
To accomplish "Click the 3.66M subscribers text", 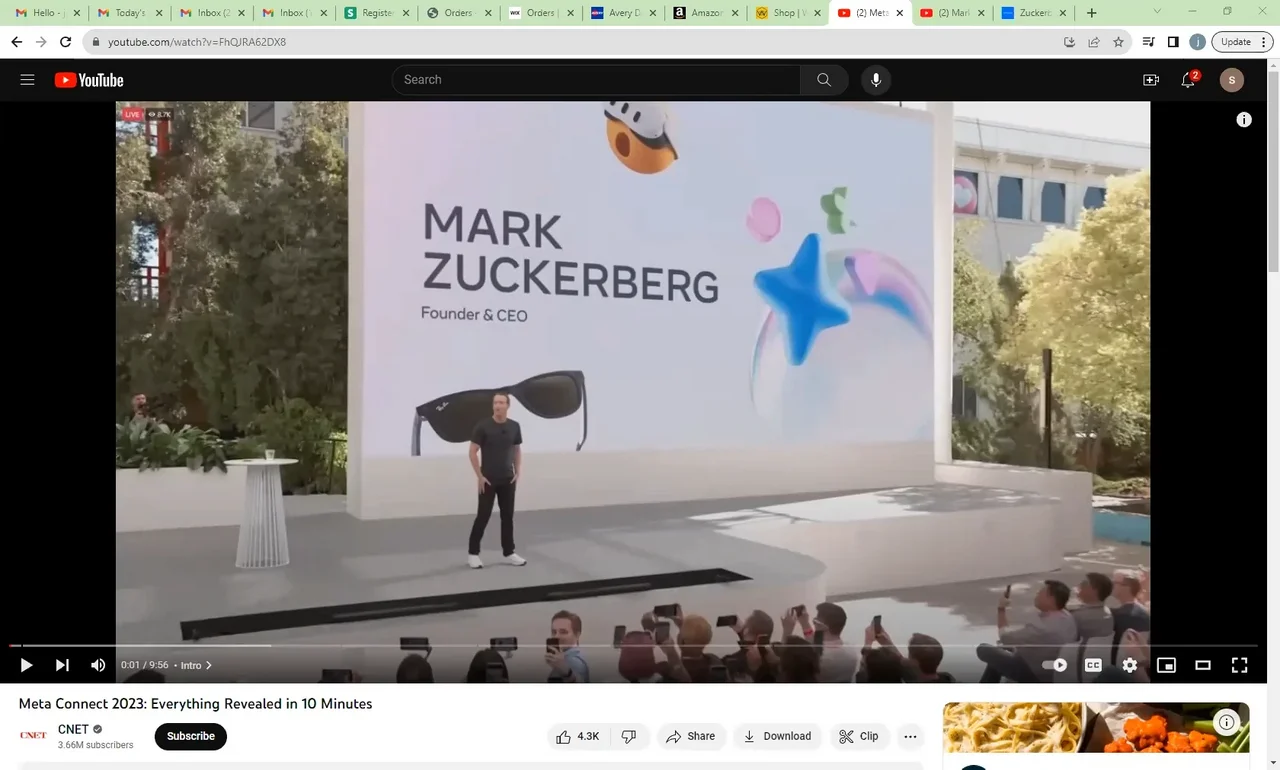I will pyautogui.click(x=96, y=745).
